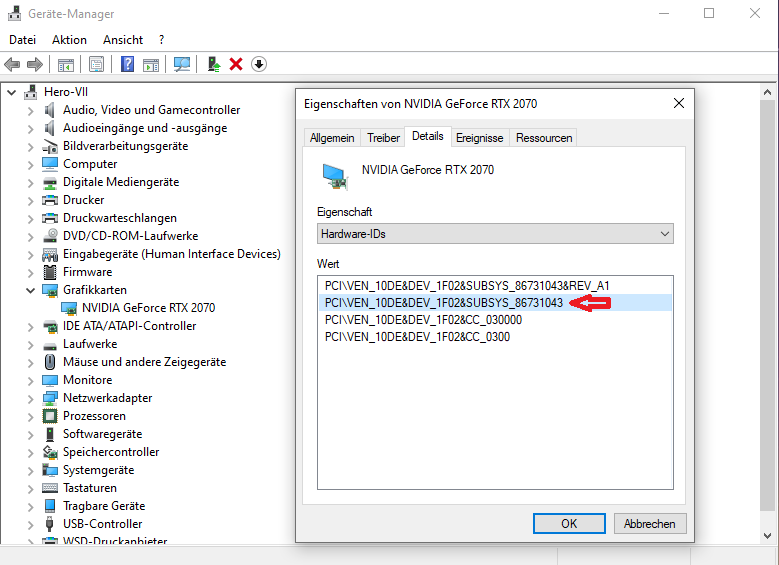
Task: Select the Details tab
Action: point(428,136)
